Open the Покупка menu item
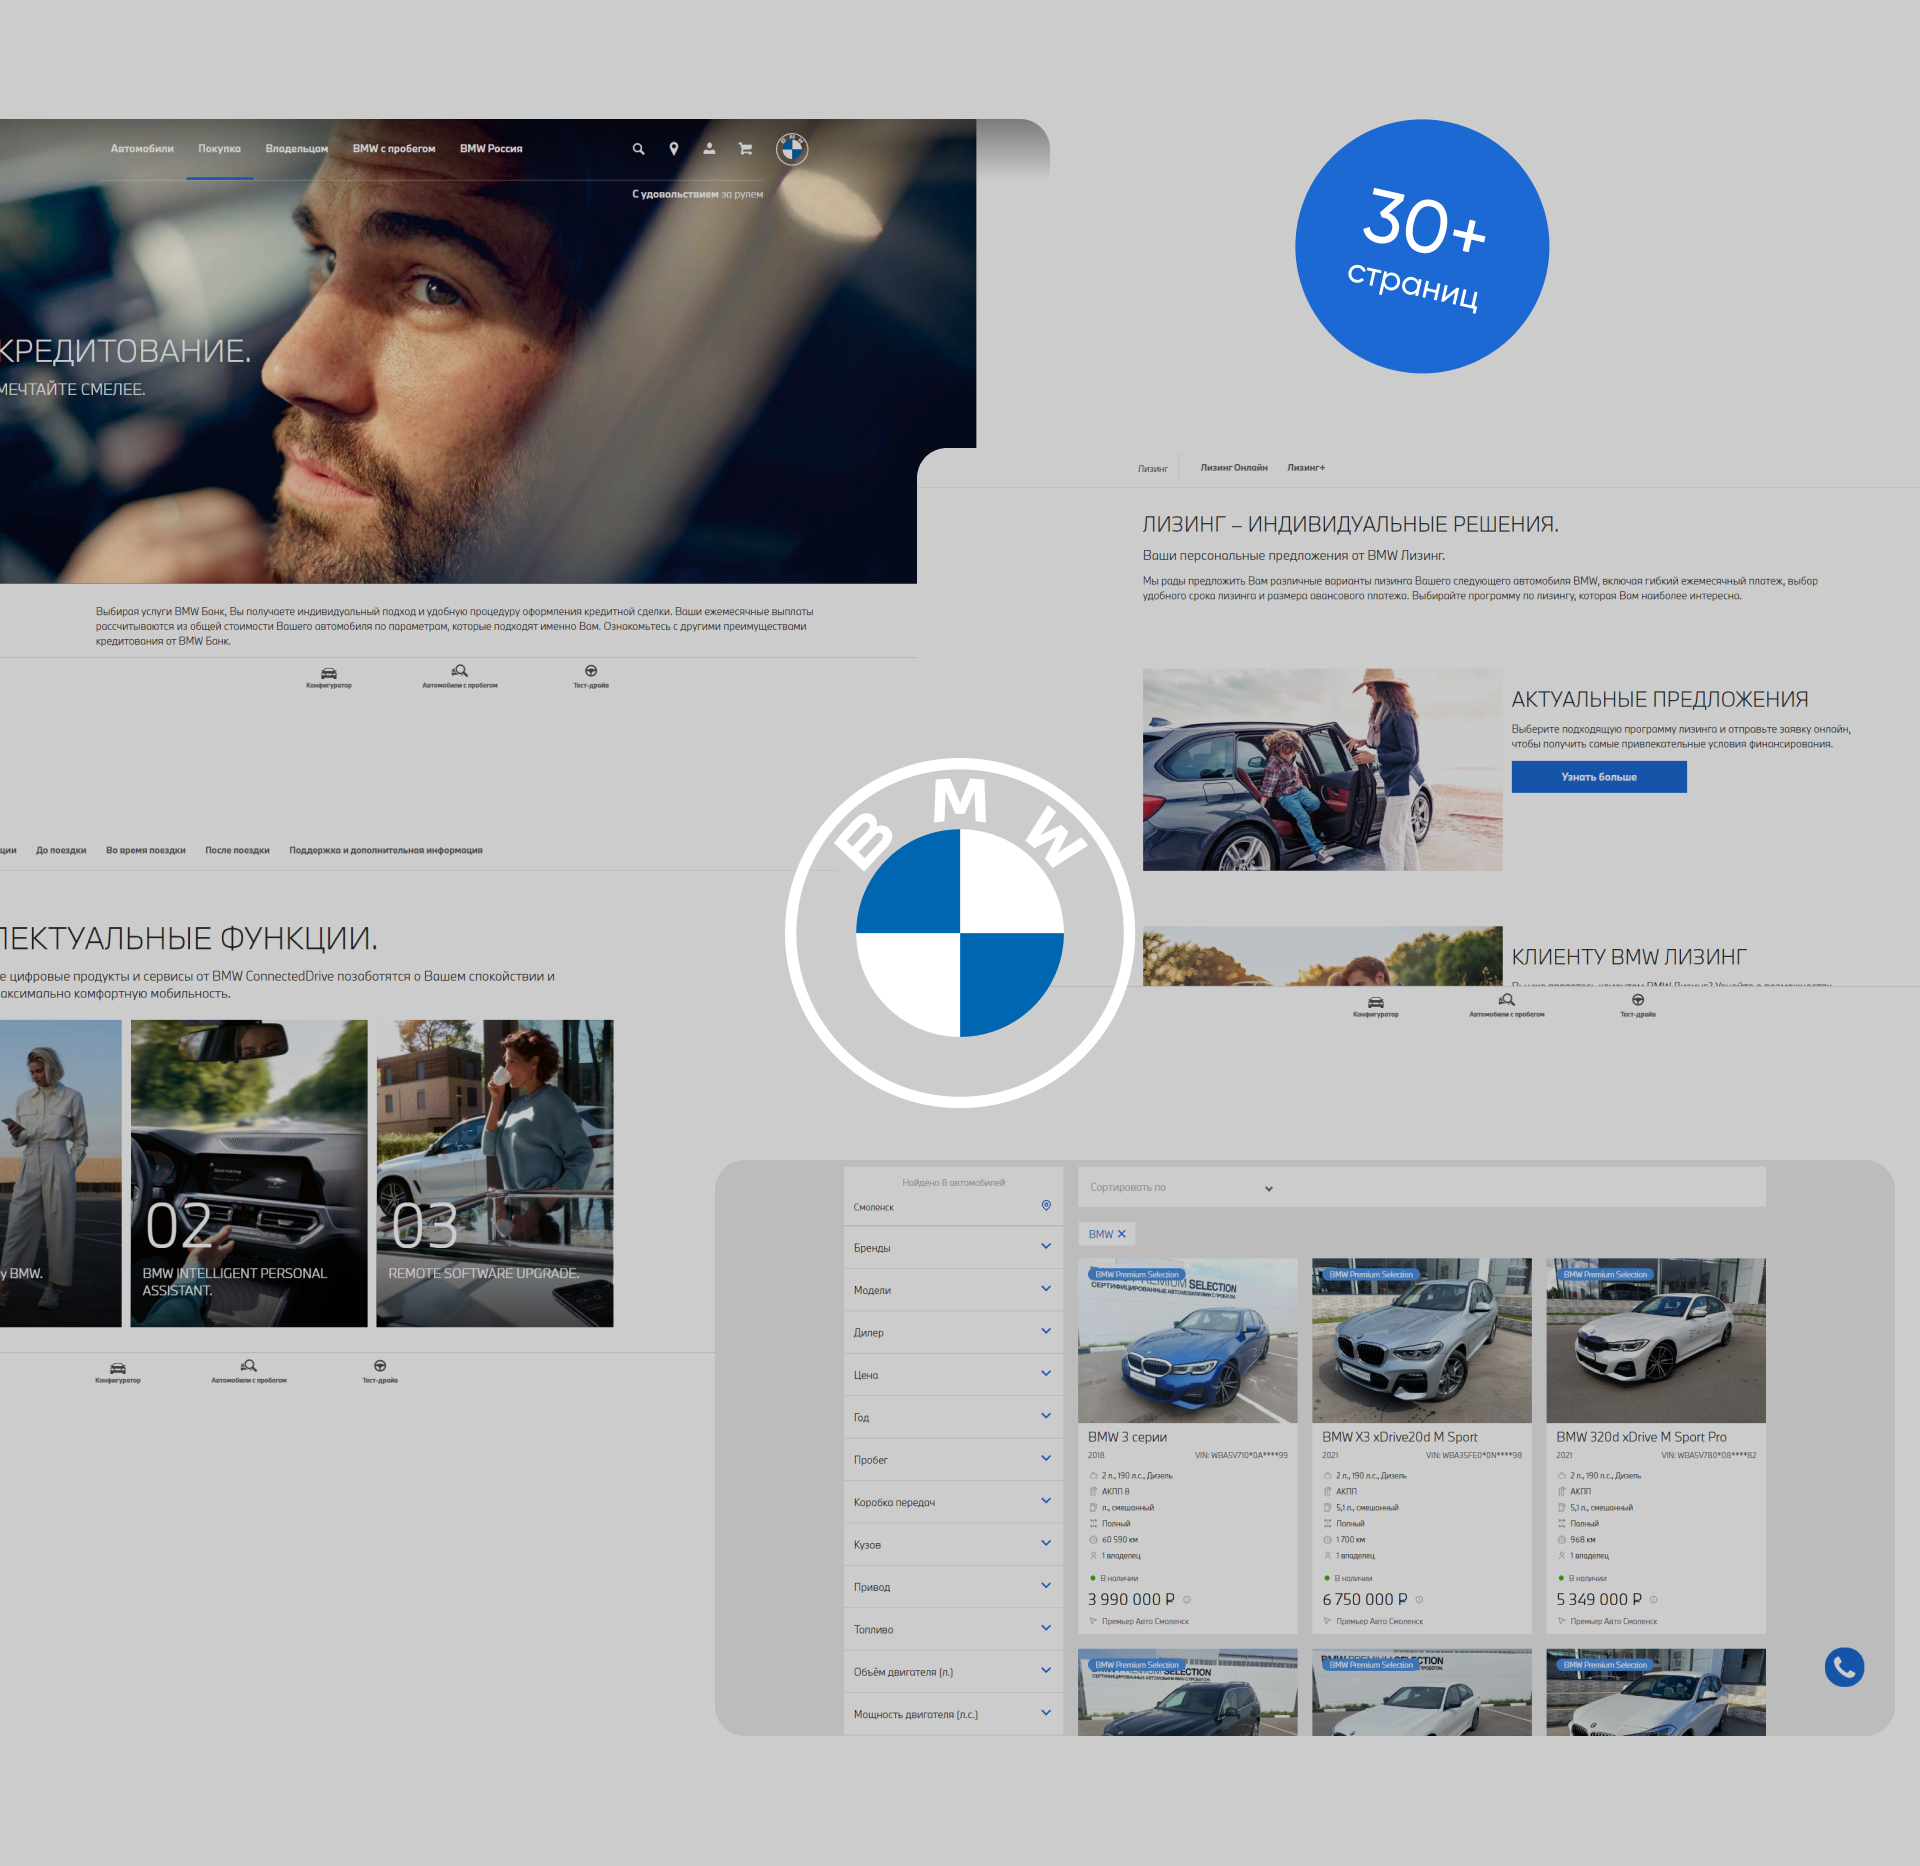The image size is (1920, 1866). pos(219,149)
